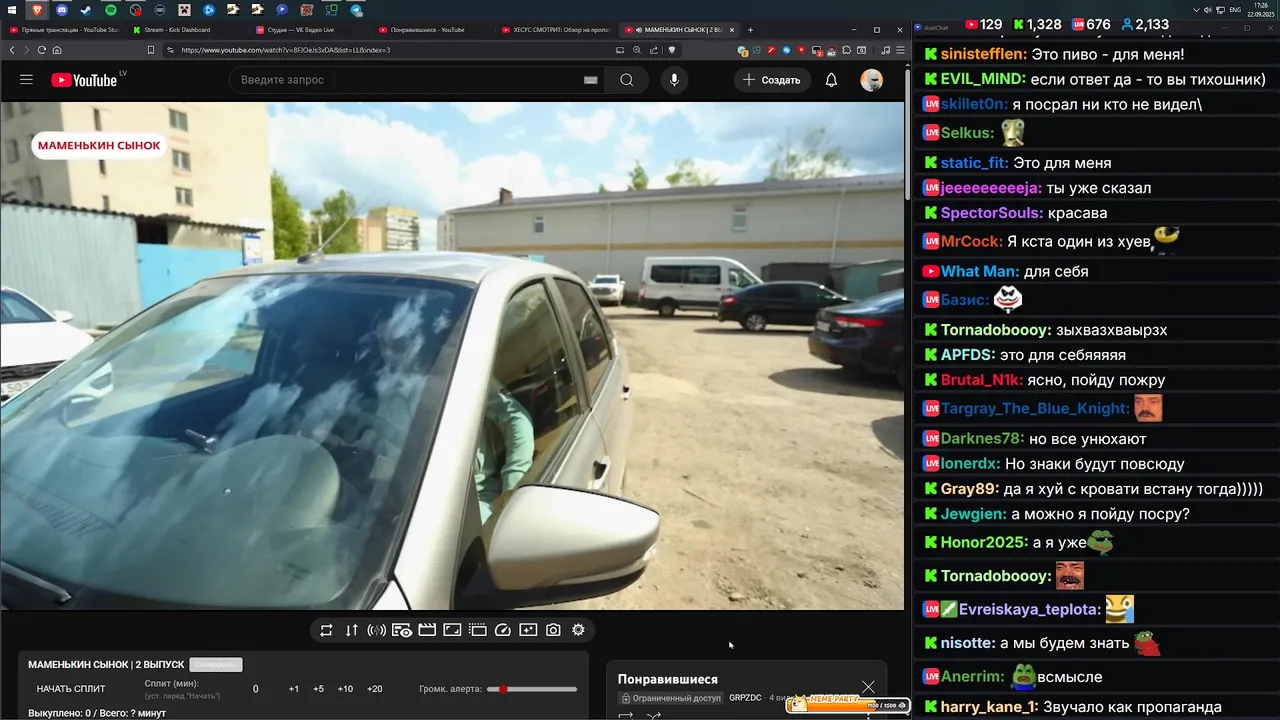Click the dashed theater frame icon in toolbar
The width and height of the screenshot is (1280, 720).
tap(477, 630)
